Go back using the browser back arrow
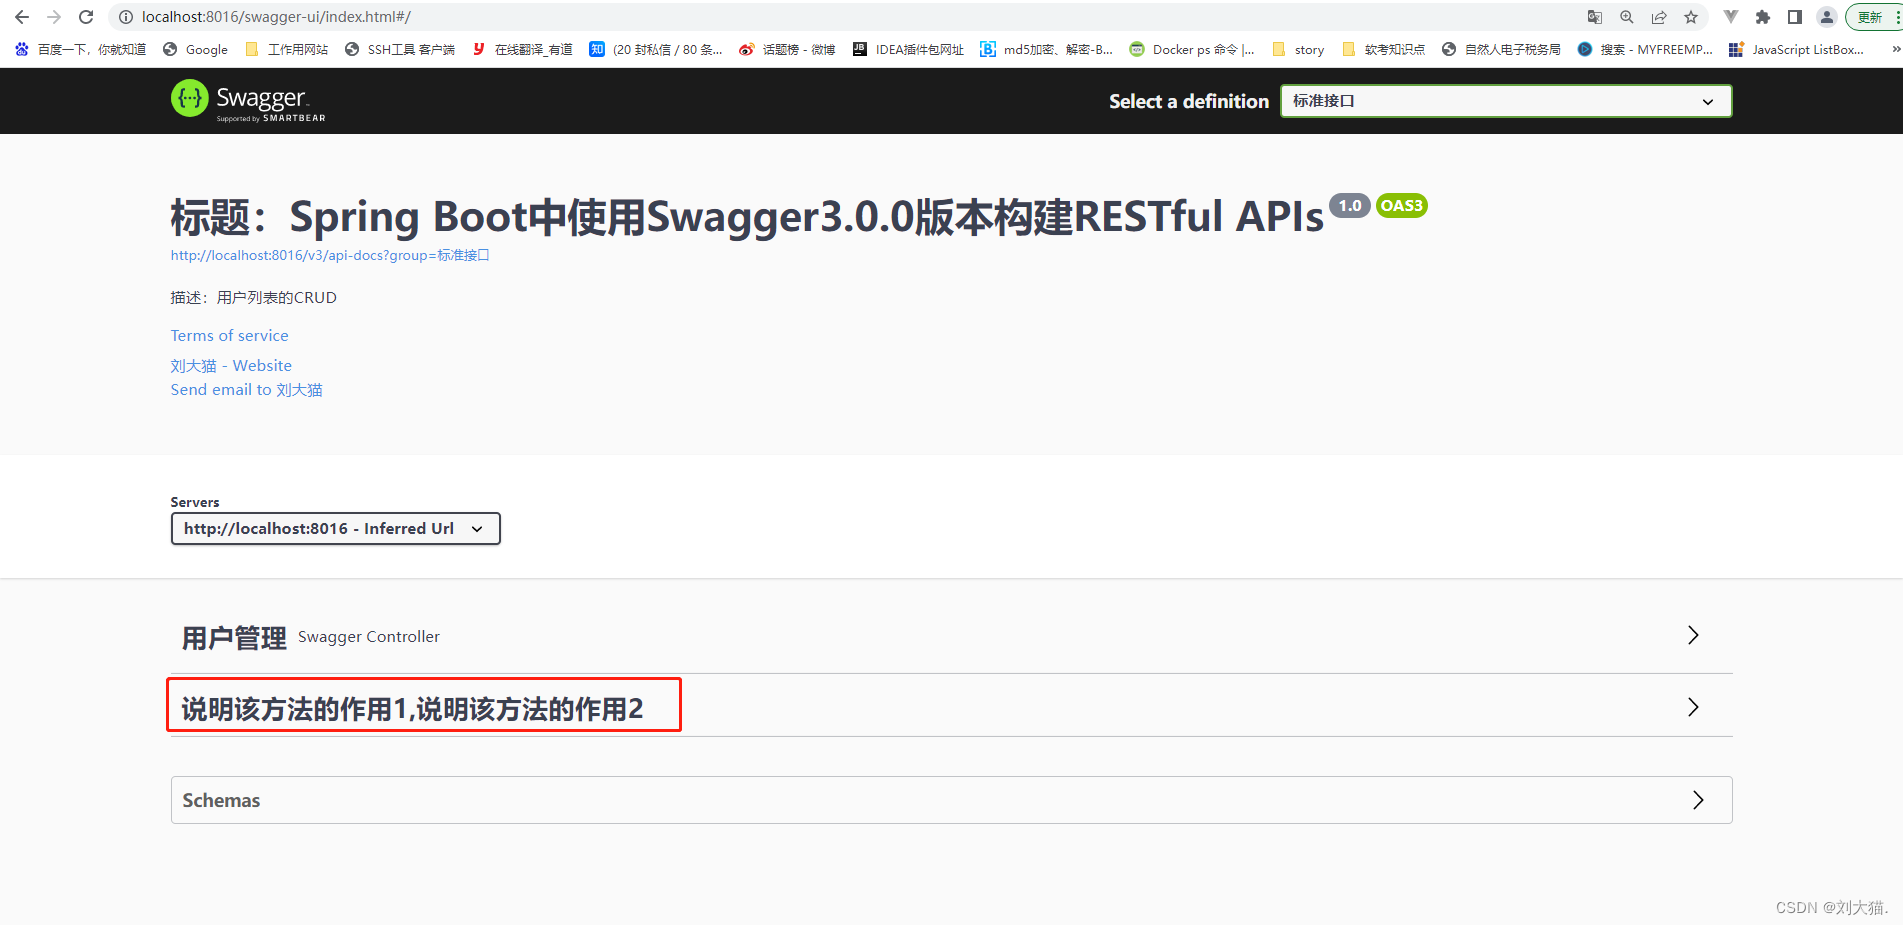Screen dimensions: 1903x925 (22, 17)
